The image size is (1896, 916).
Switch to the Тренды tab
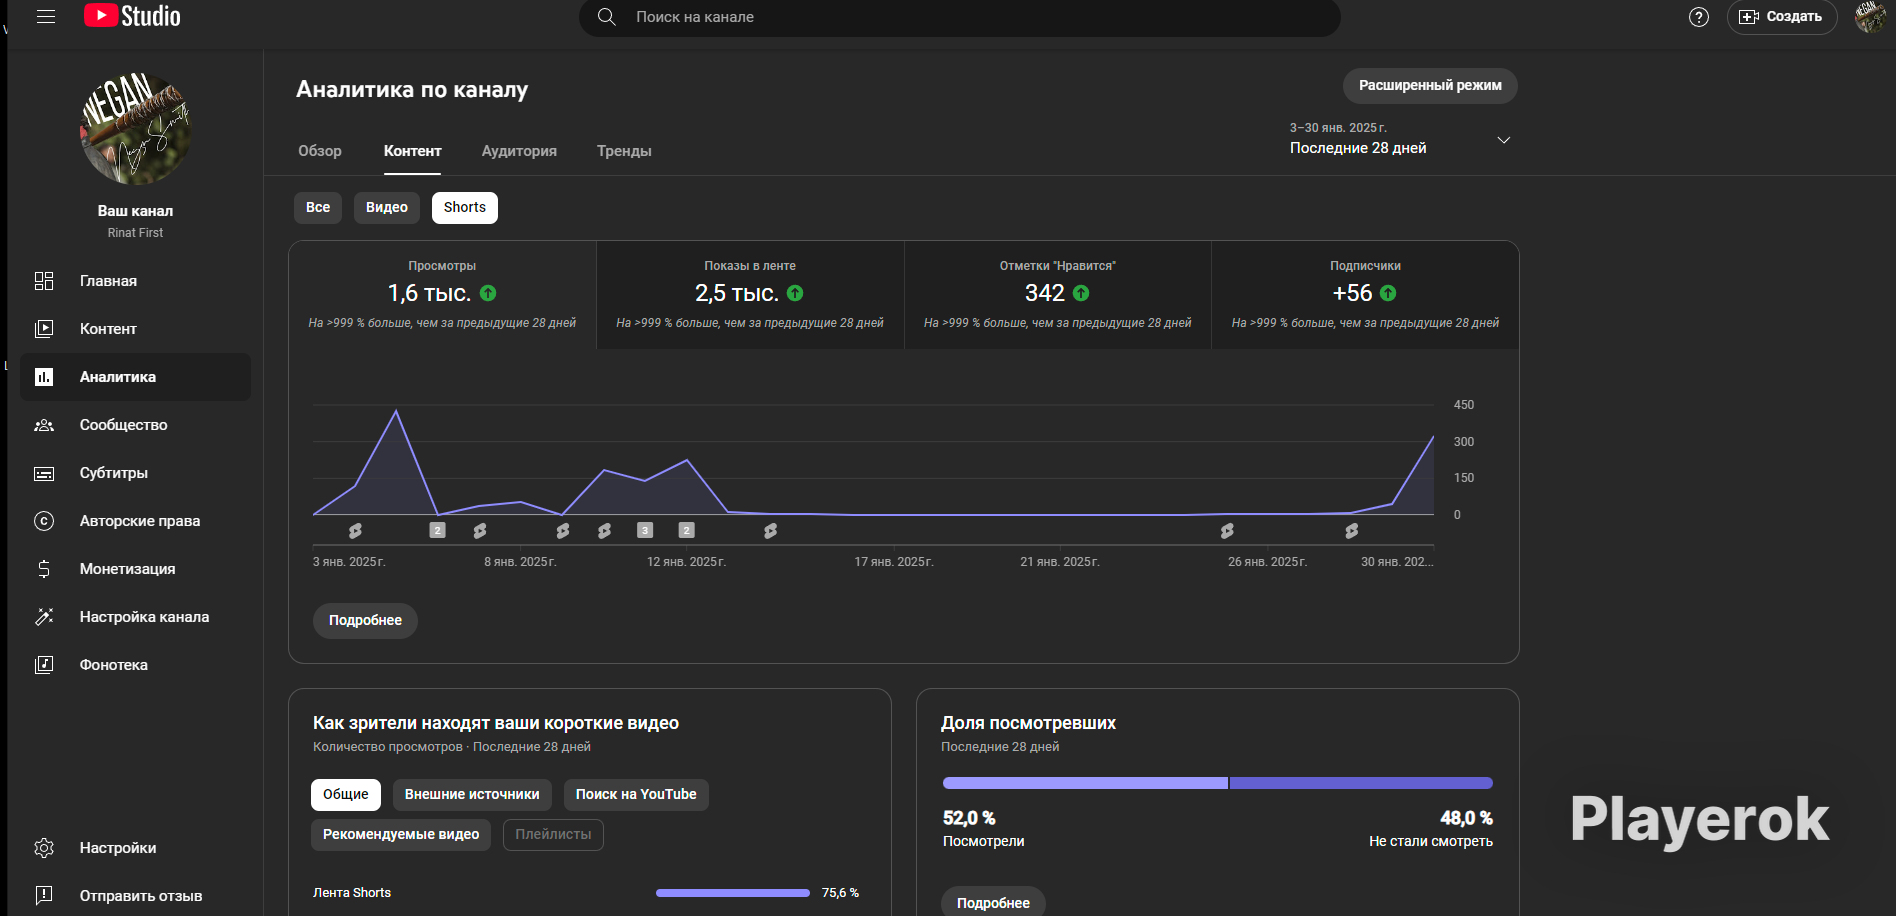624,151
